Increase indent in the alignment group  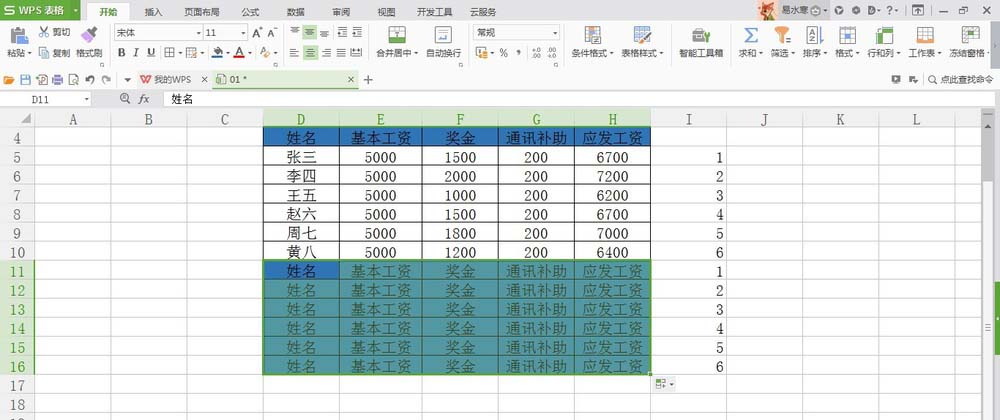point(357,32)
